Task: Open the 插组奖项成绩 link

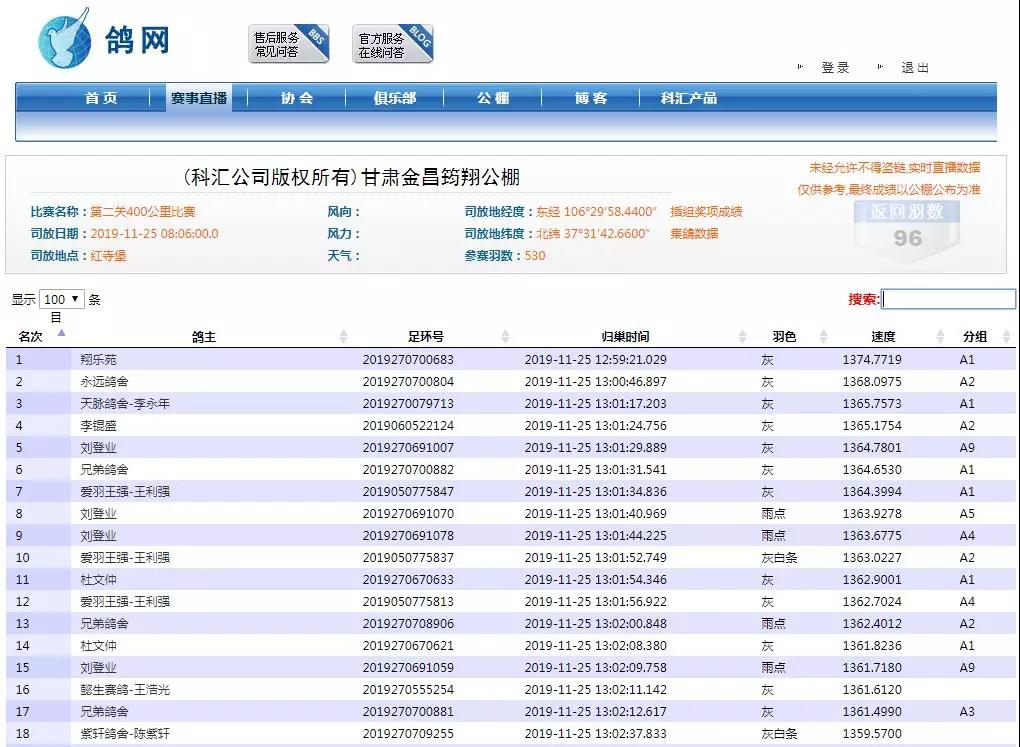Action: coord(706,211)
